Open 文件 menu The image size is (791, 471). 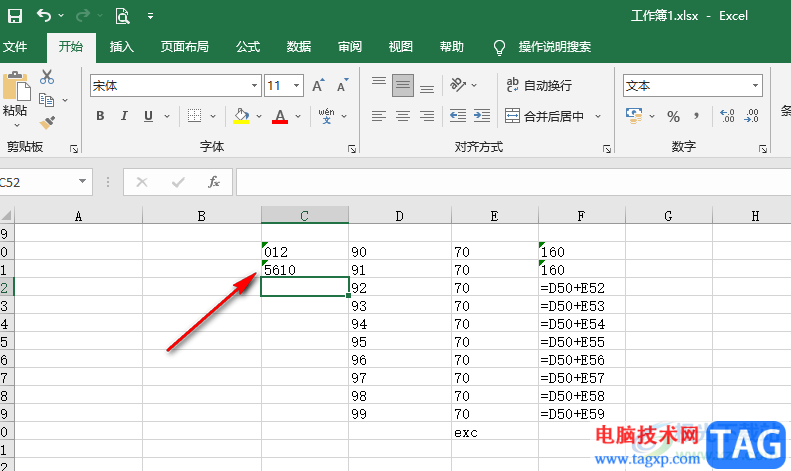coord(15,47)
